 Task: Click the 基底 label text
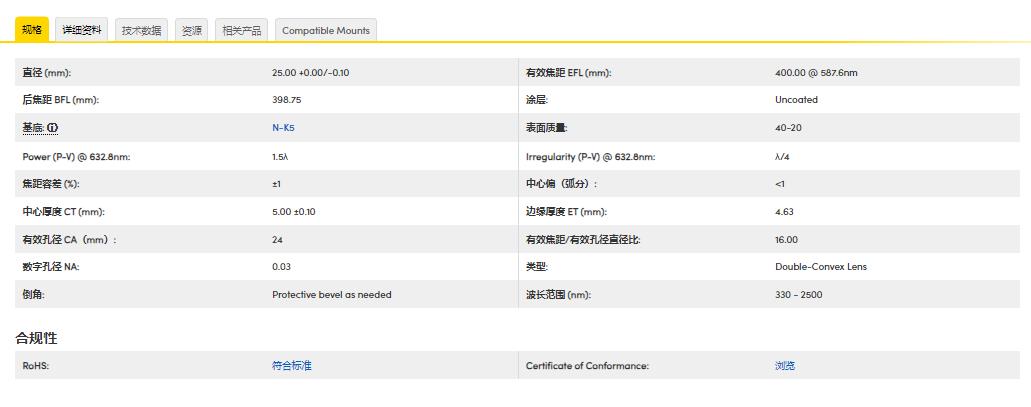tap(32, 128)
